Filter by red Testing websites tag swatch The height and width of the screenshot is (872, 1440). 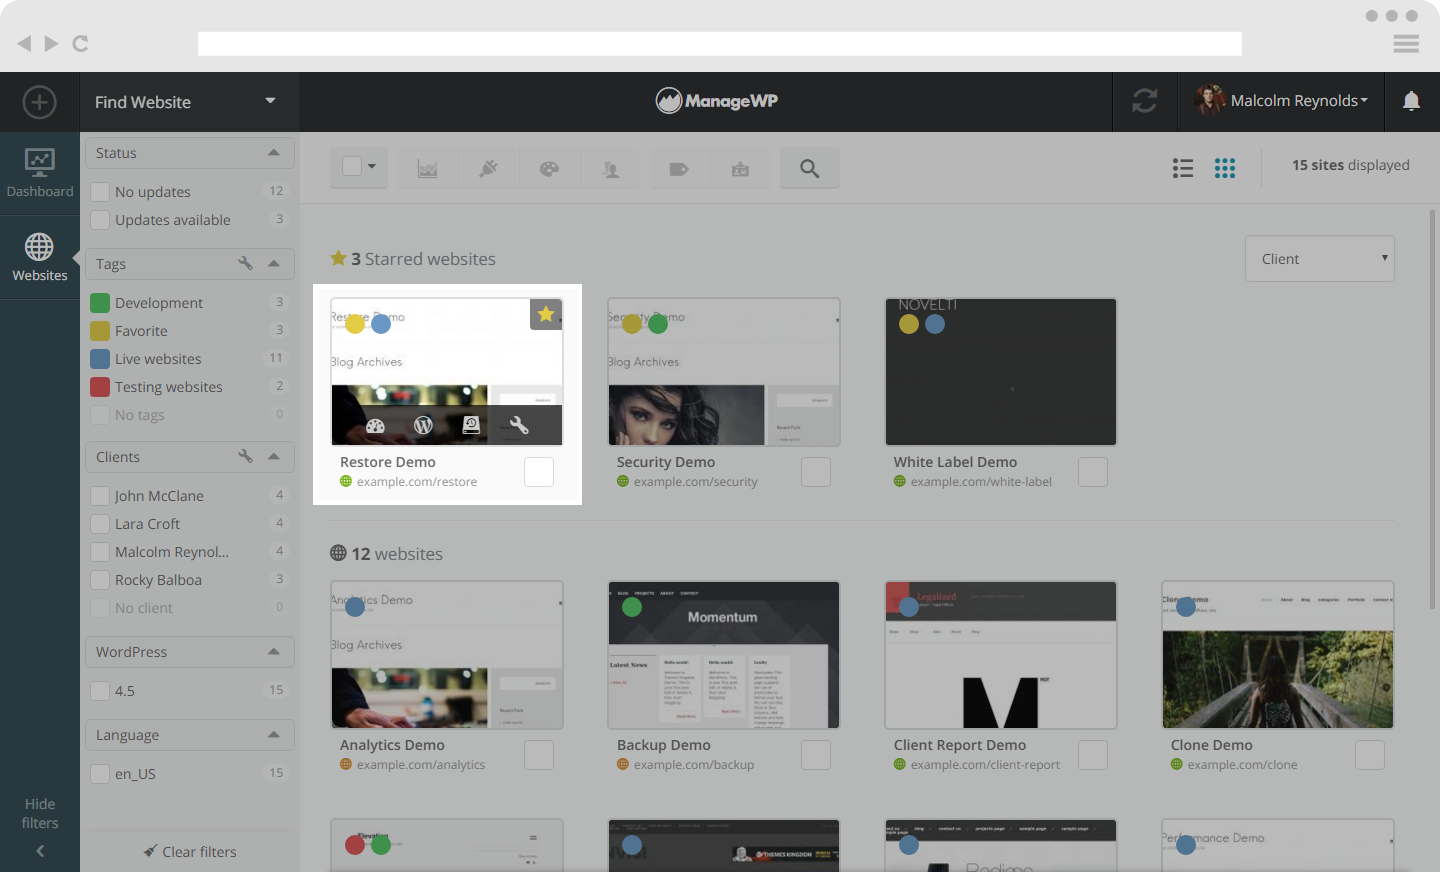click(x=100, y=387)
